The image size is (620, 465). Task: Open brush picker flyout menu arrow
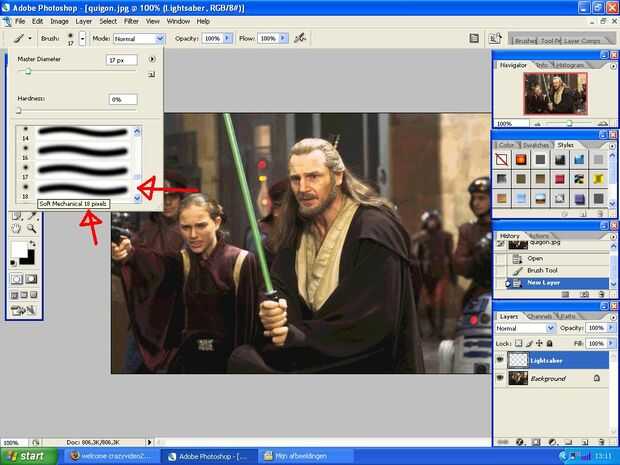coord(152,59)
